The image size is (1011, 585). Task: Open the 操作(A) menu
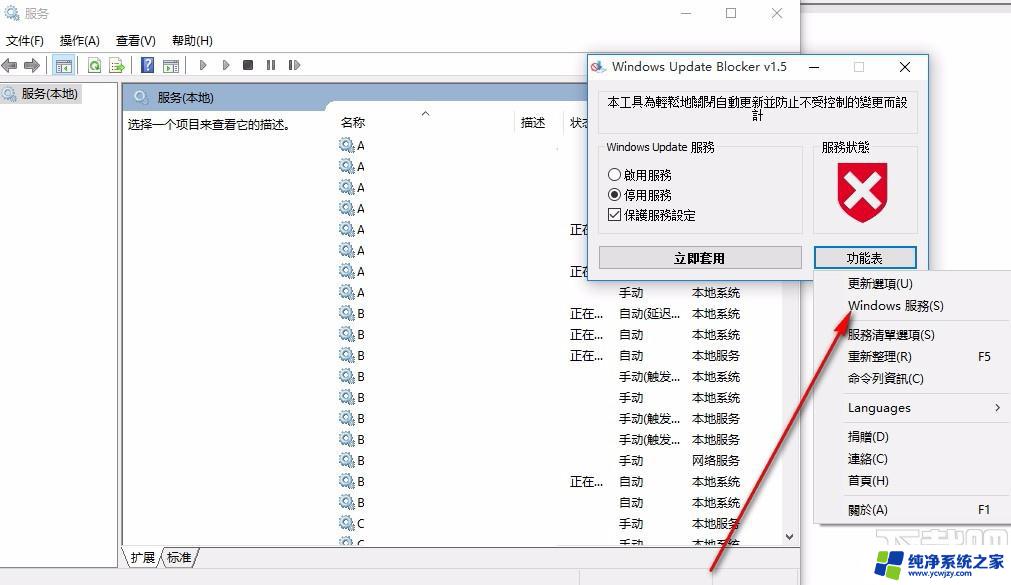point(80,41)
